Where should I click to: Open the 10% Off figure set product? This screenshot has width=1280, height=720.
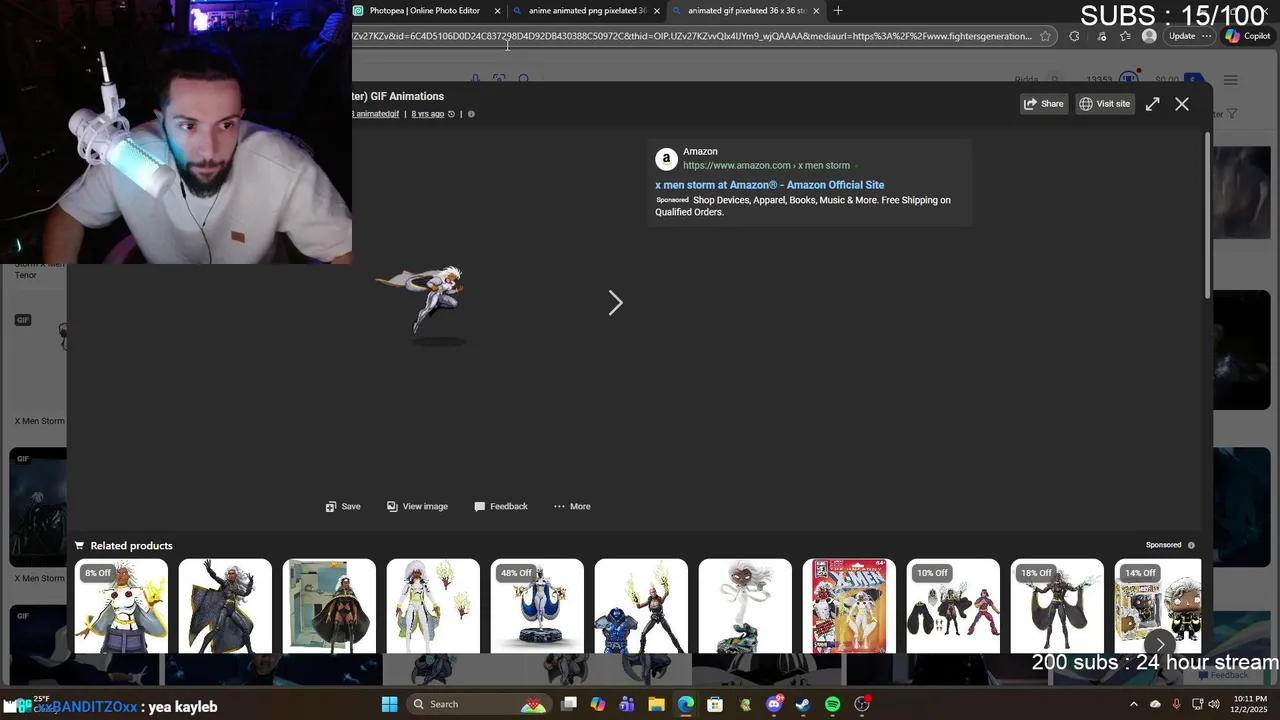click(x=953, y=606)
